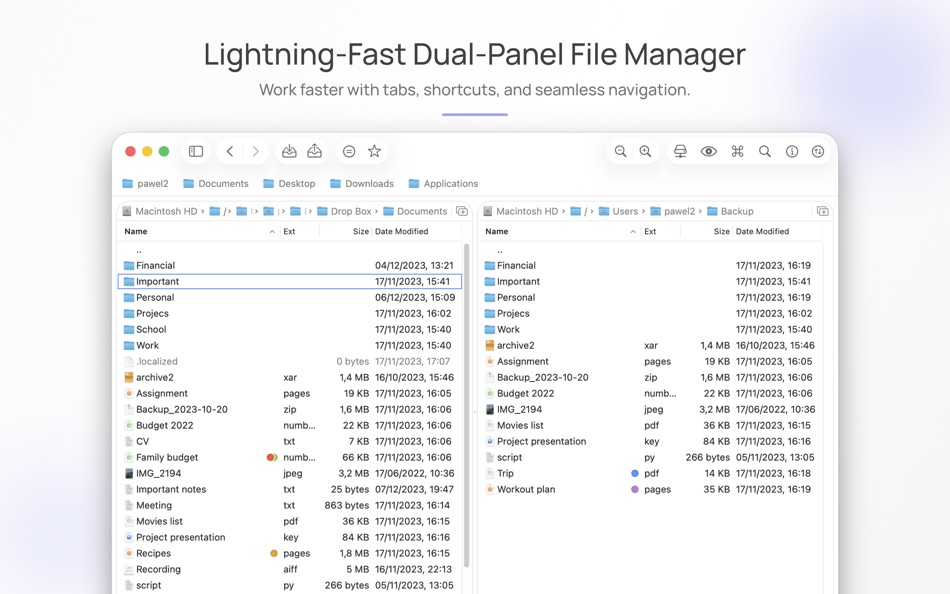Select parent directory entry in right panel
Viewport: 950px width, 594px height.
point(651,250)
